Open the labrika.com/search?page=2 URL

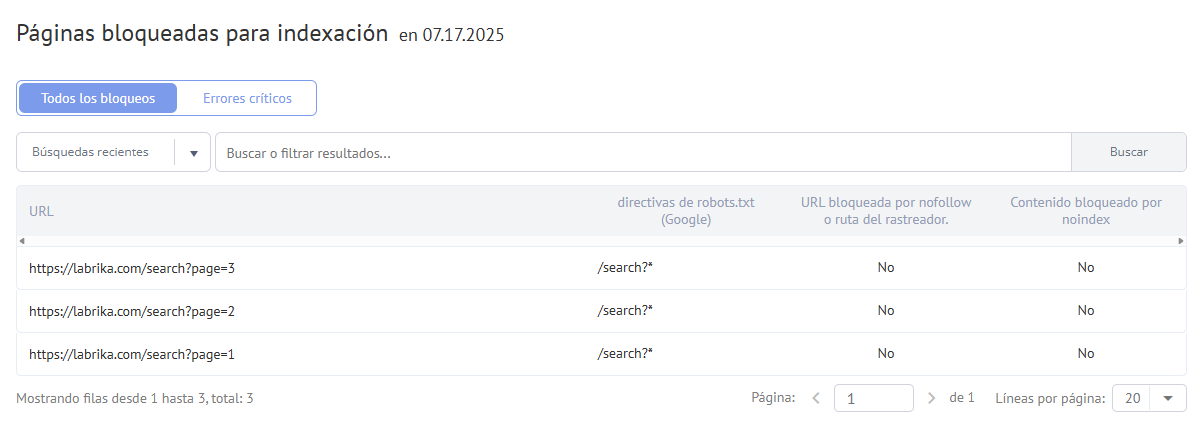132,311
